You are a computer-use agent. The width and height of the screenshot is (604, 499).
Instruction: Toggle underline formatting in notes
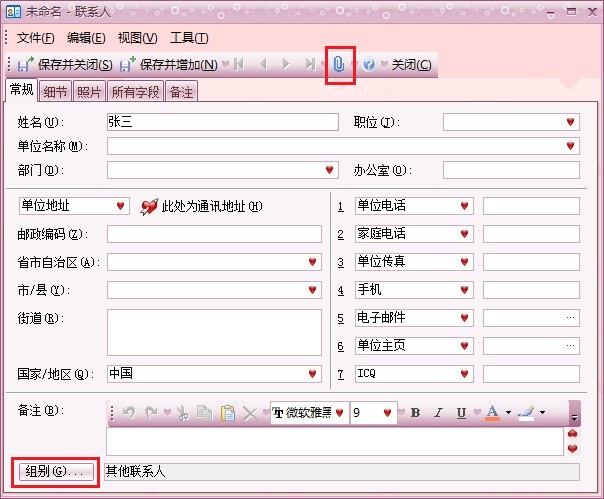(x=461, y=413)
